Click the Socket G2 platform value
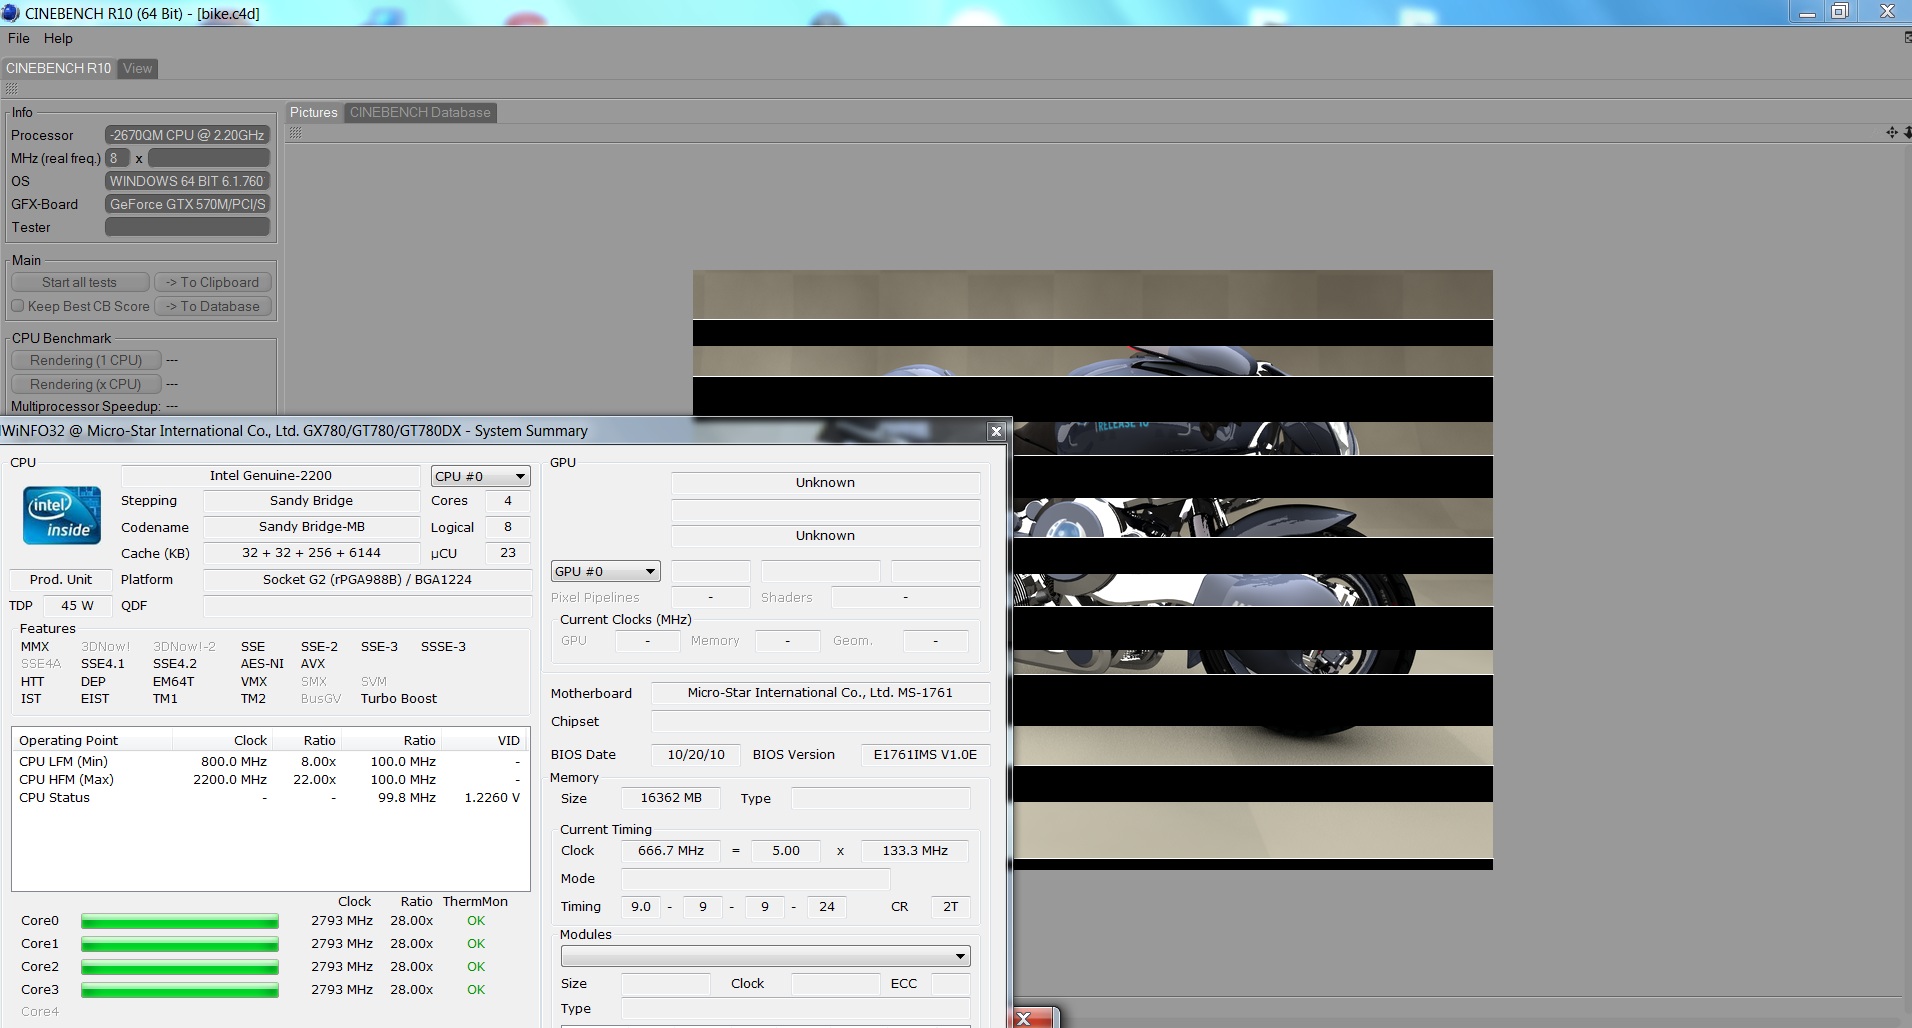 click(367, 579)
